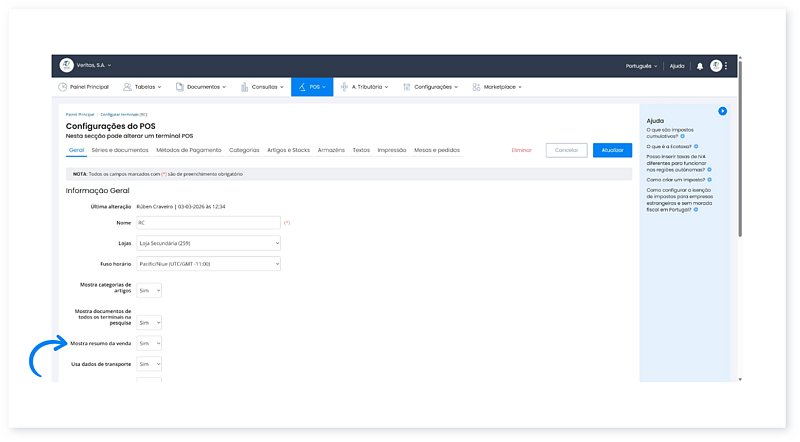
Task: Toggle Usa dados de transporte select
Action: 148,364
